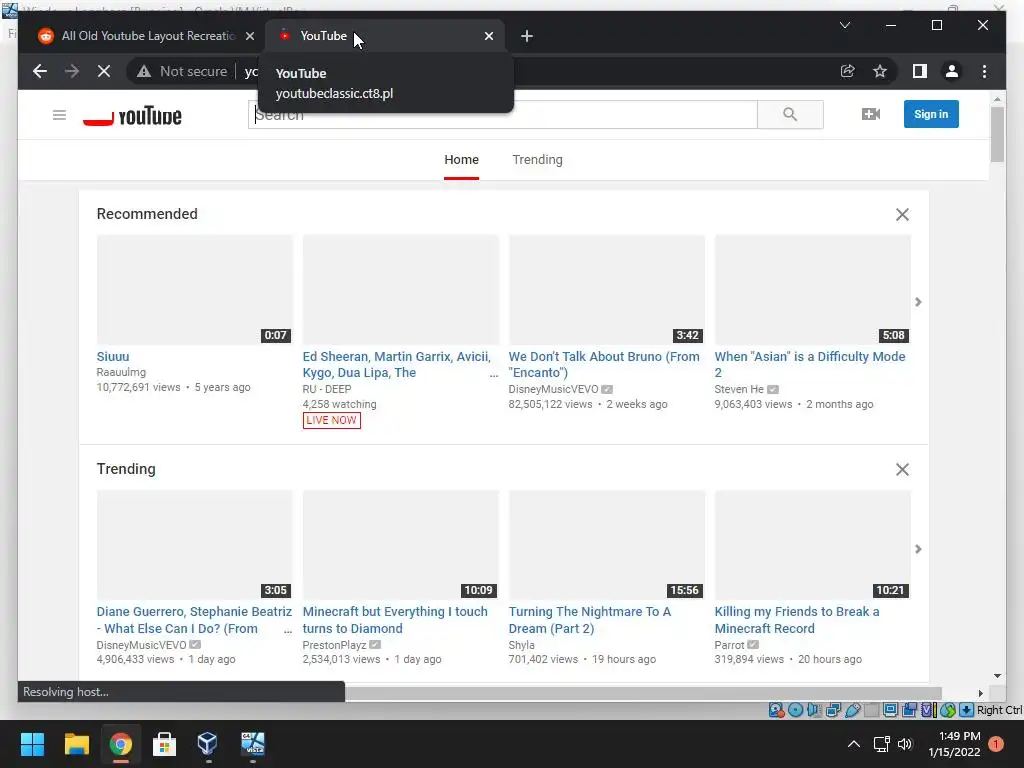Show next Trending videos with arrow

coord(918,549)
